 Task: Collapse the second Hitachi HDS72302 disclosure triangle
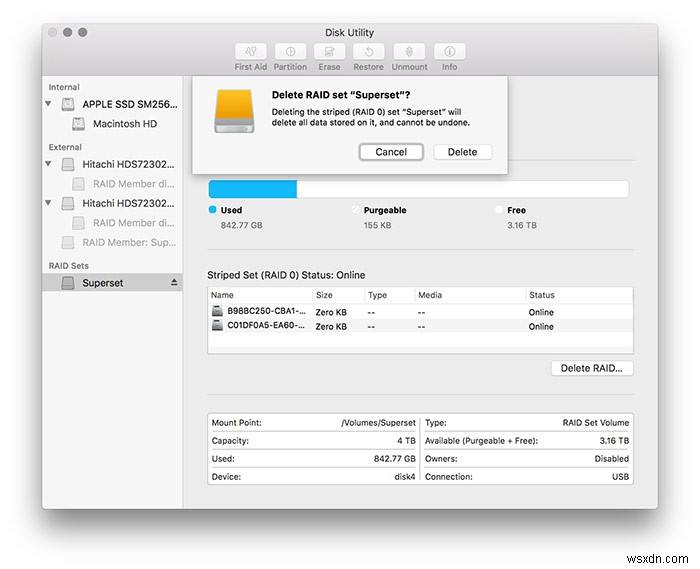click(48, 203)
